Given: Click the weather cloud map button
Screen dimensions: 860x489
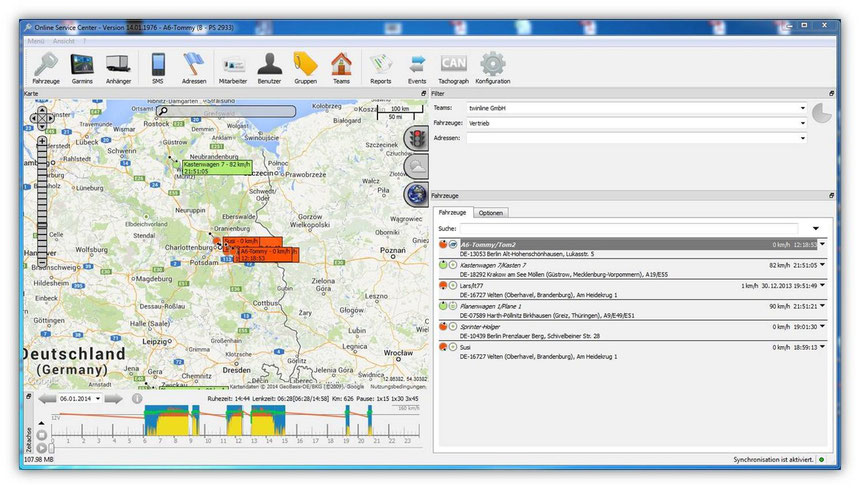Looking at the screenshot, I should click(x=416, y=166).
